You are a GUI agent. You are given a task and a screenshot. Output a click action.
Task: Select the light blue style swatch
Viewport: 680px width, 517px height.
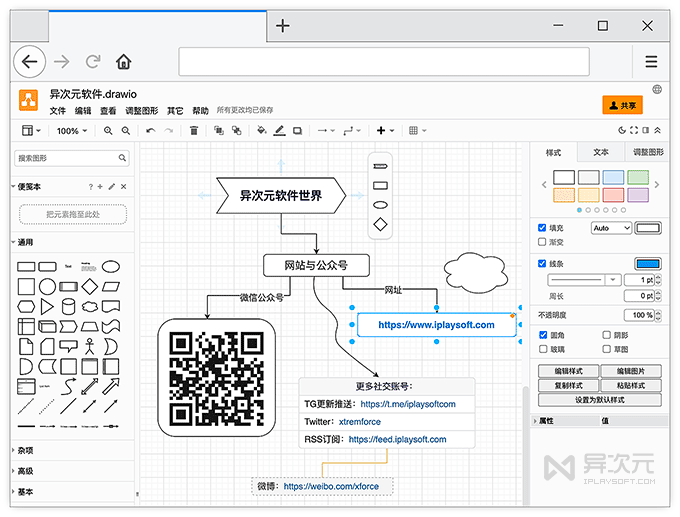[x=613, y=177]
